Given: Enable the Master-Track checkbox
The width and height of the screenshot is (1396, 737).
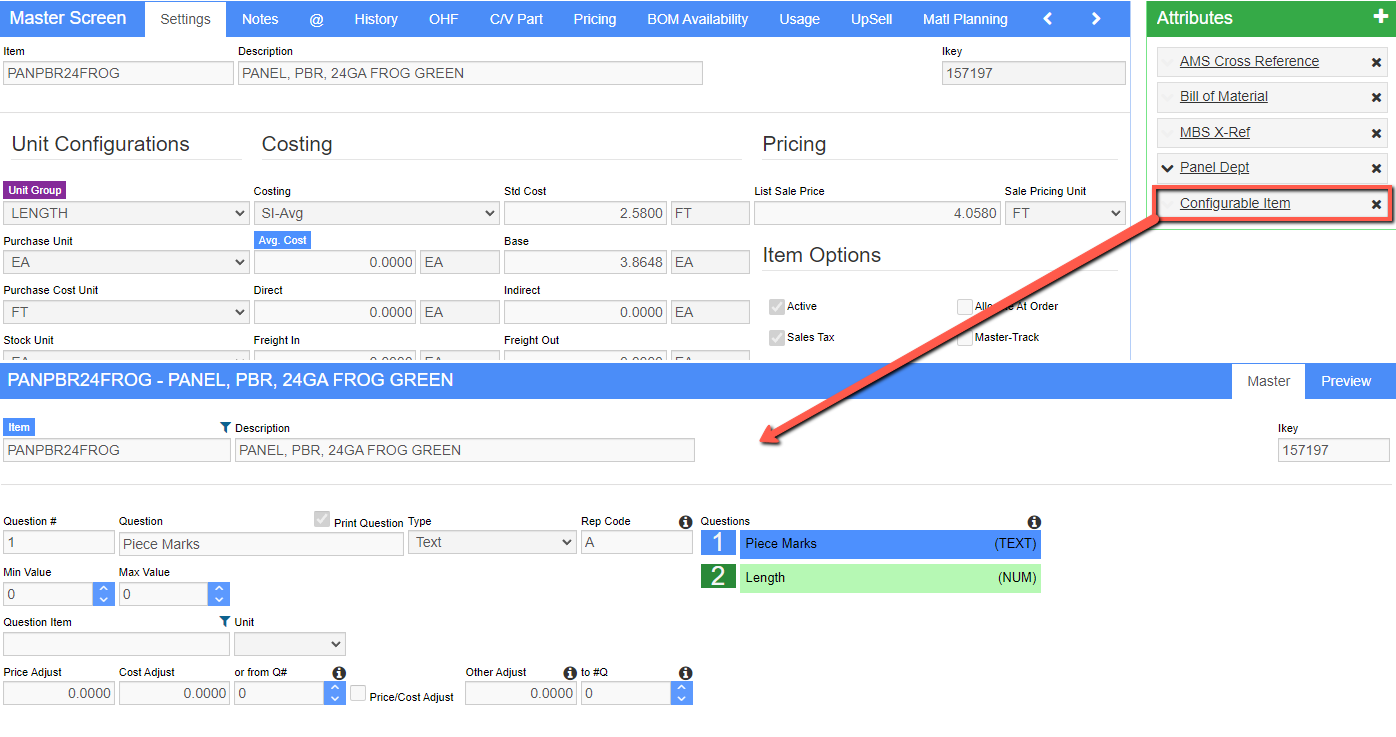Looking at the screenshot, I should [965, 338].
